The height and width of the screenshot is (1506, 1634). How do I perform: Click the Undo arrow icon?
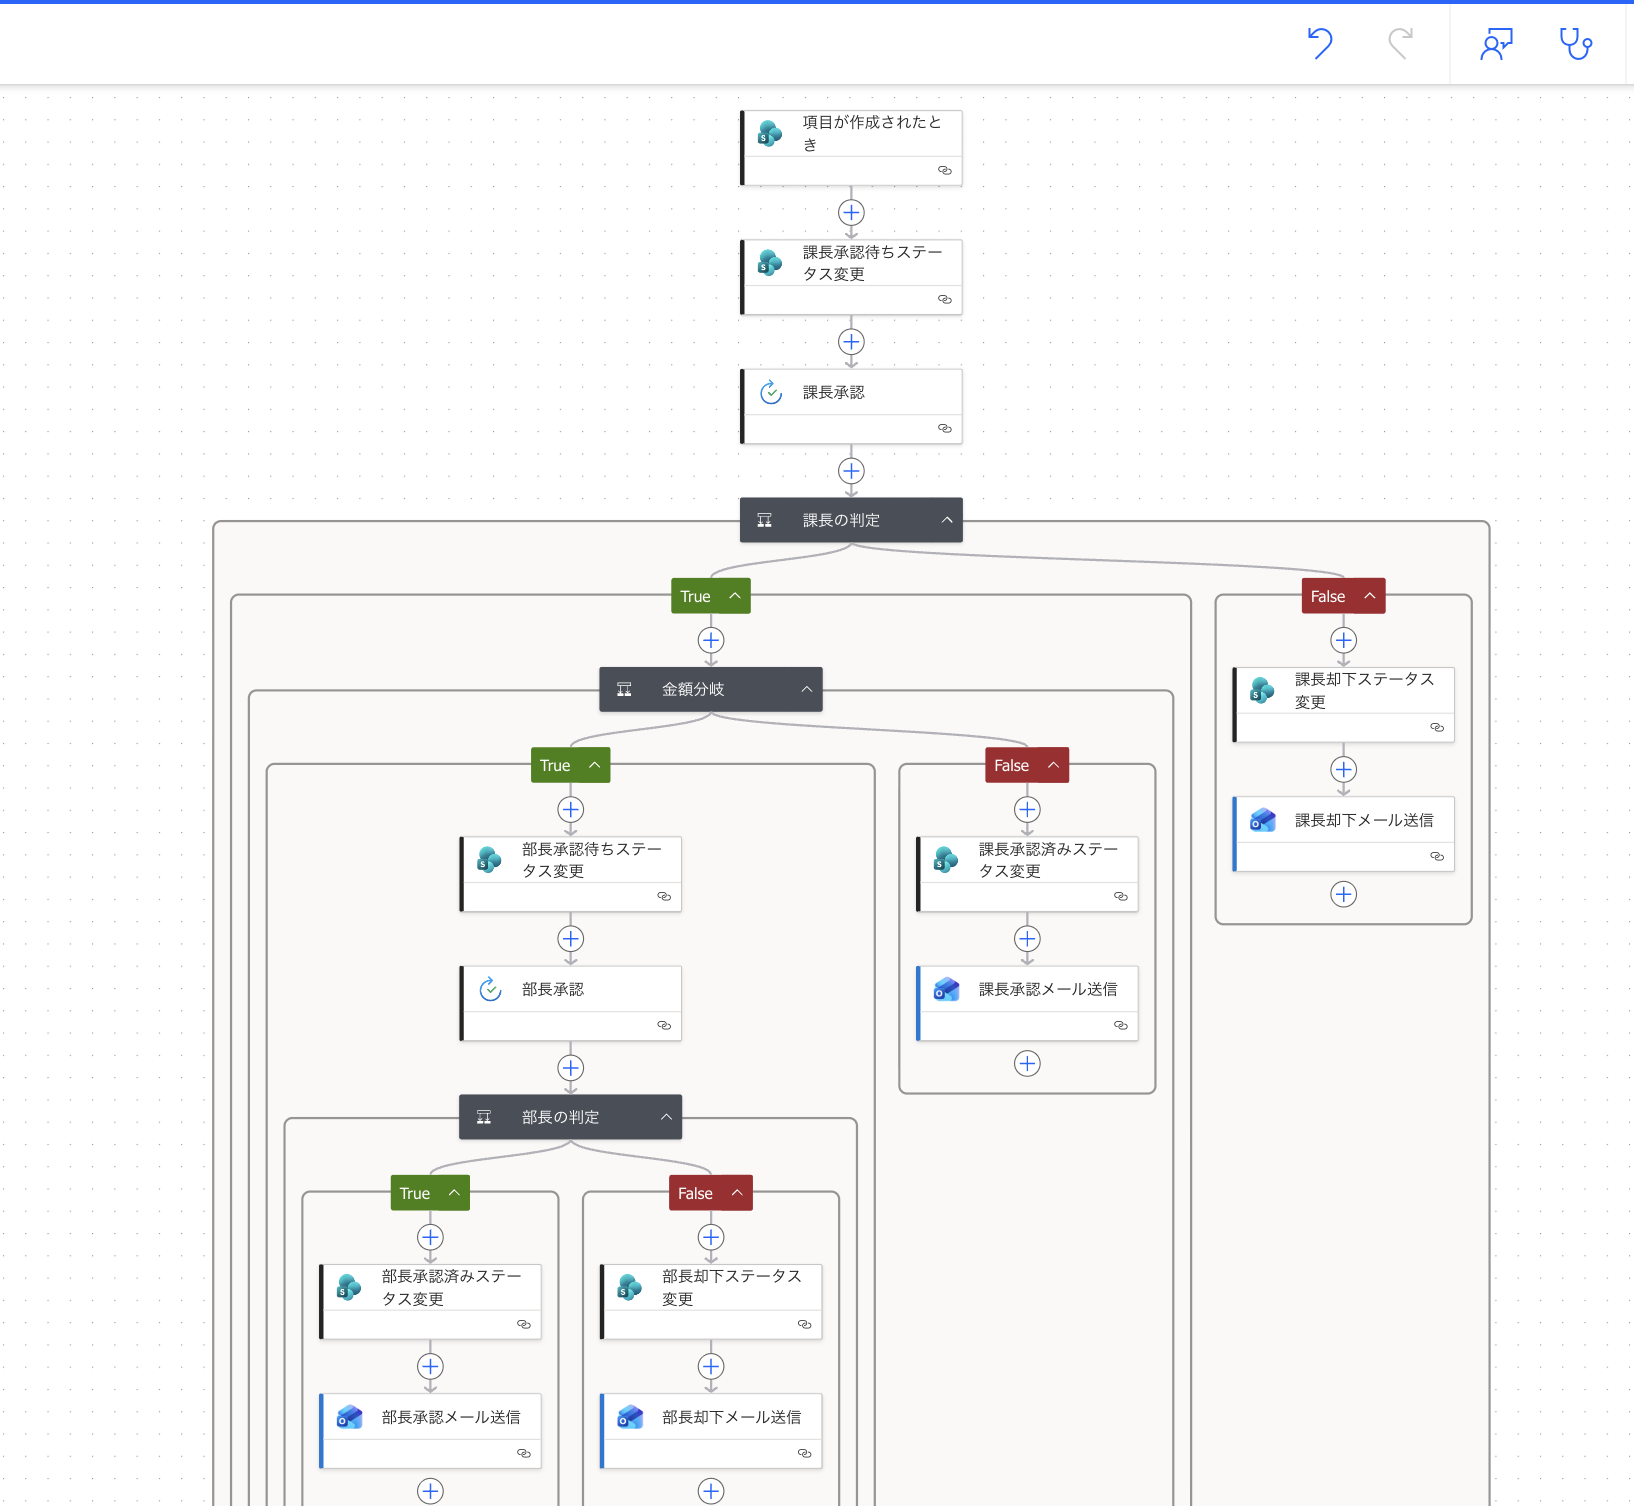(1320, 44)
